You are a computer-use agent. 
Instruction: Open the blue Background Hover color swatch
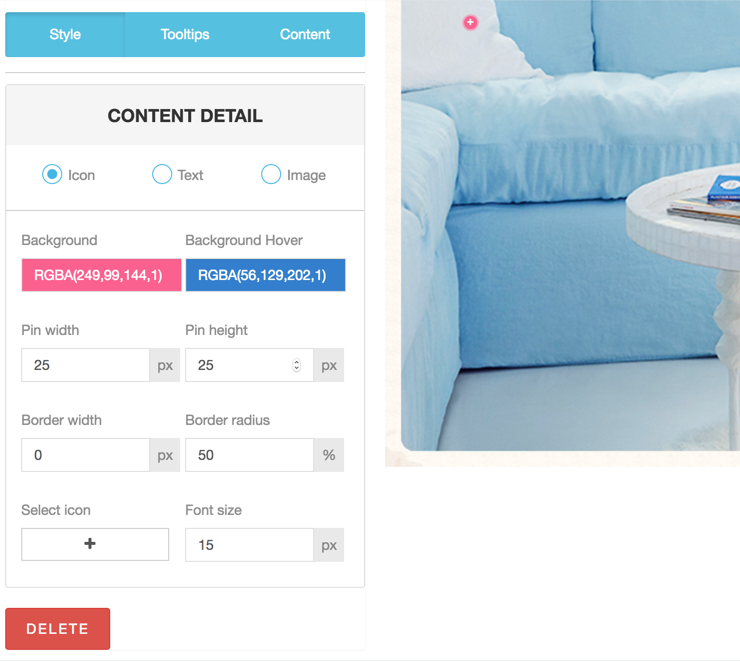pos(265,275)
